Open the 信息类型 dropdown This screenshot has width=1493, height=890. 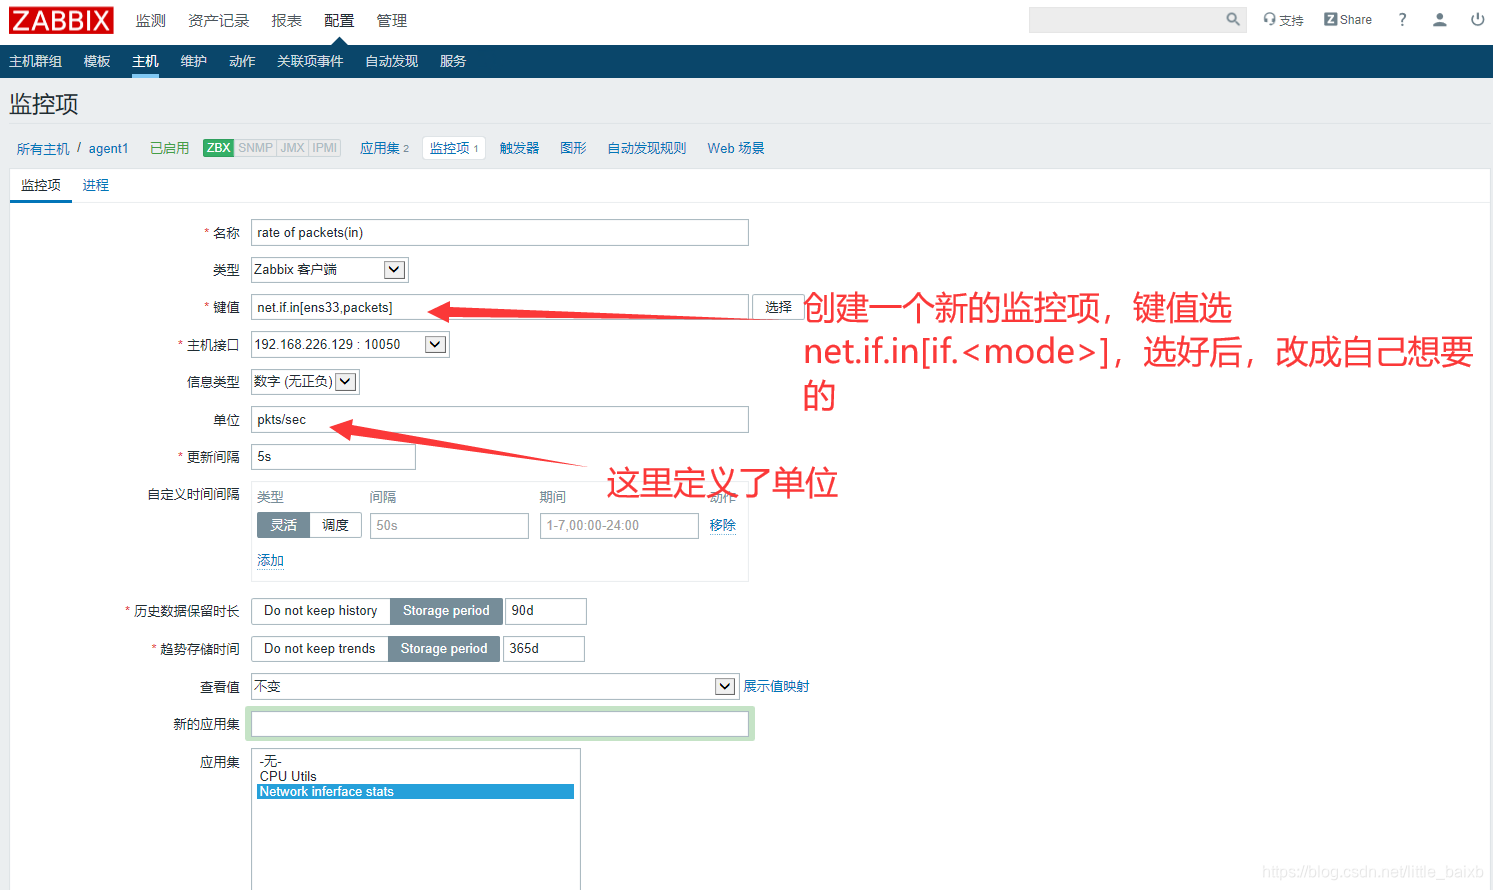304,382
